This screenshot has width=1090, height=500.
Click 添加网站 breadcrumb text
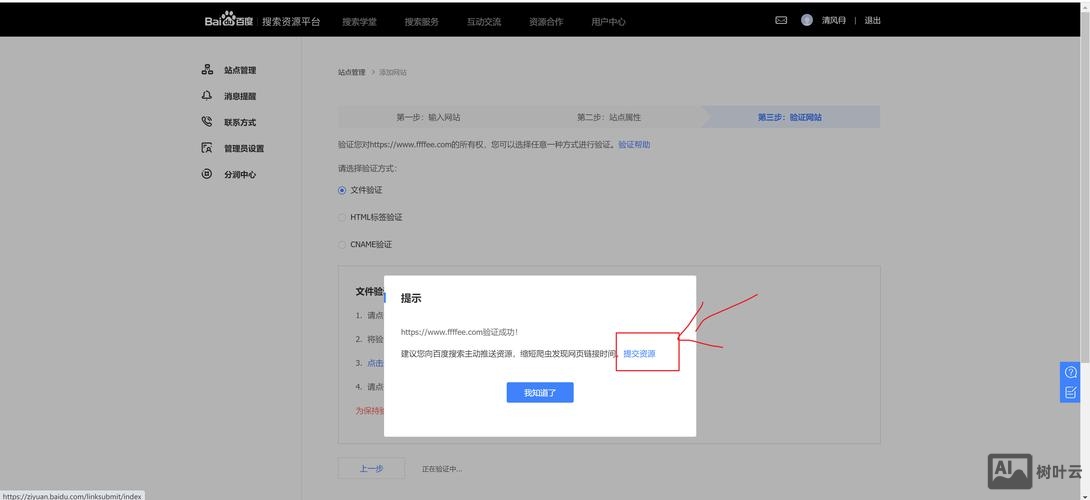[x=393, y=72]
